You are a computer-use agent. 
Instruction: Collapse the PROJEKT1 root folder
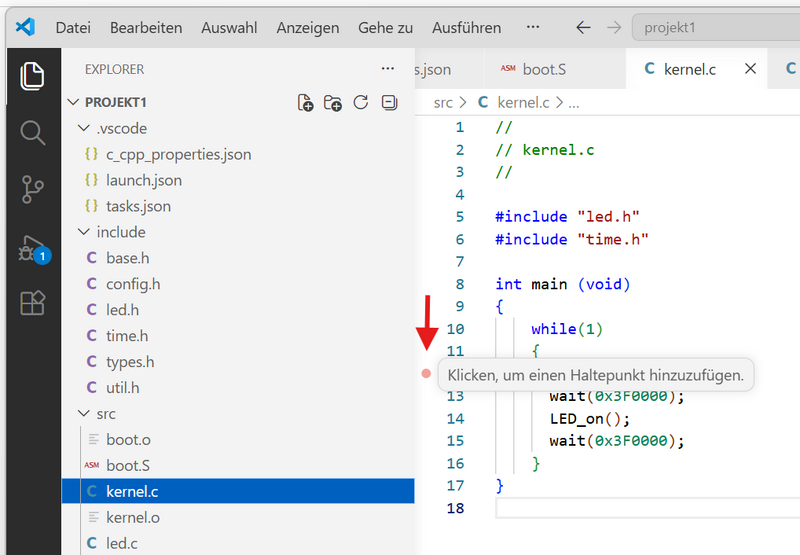point(73,102)
